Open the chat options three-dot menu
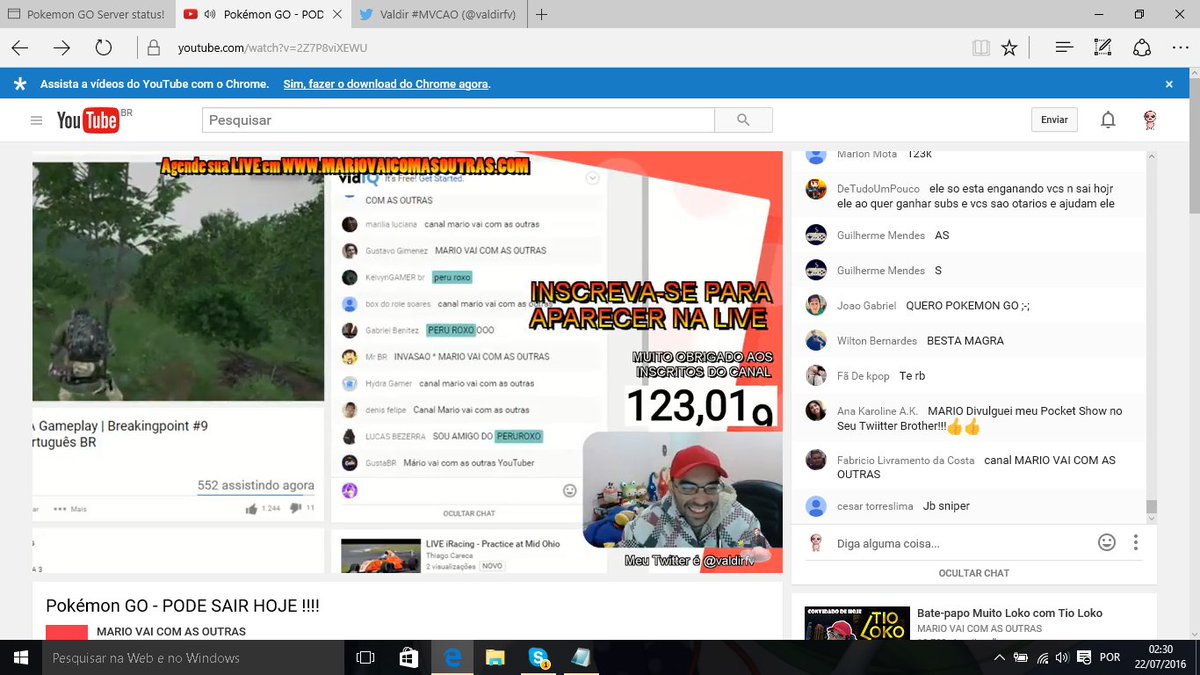Screen dimensions: 1200x675 pyautogui.click(x=1136, y=542)
